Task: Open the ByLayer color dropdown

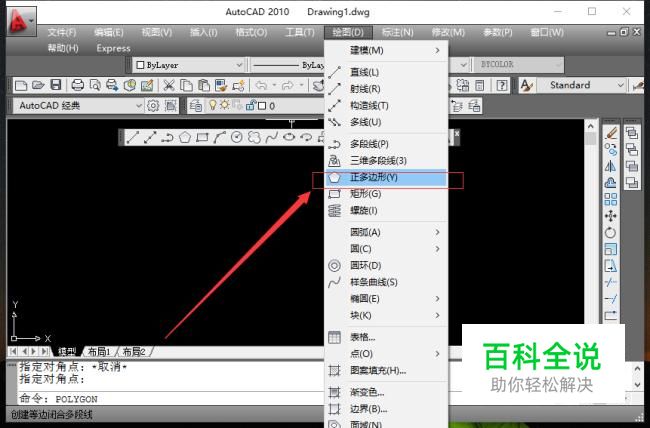Action: point(239,65)
